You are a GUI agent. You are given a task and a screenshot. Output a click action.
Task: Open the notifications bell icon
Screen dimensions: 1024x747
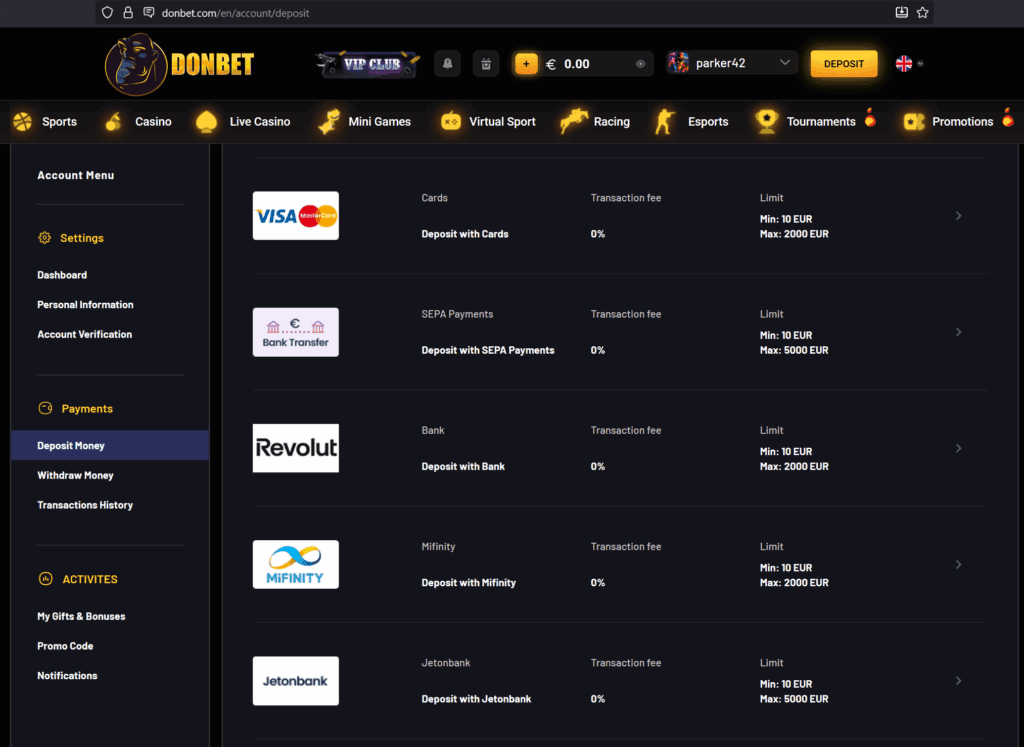[x=447, y=63]
